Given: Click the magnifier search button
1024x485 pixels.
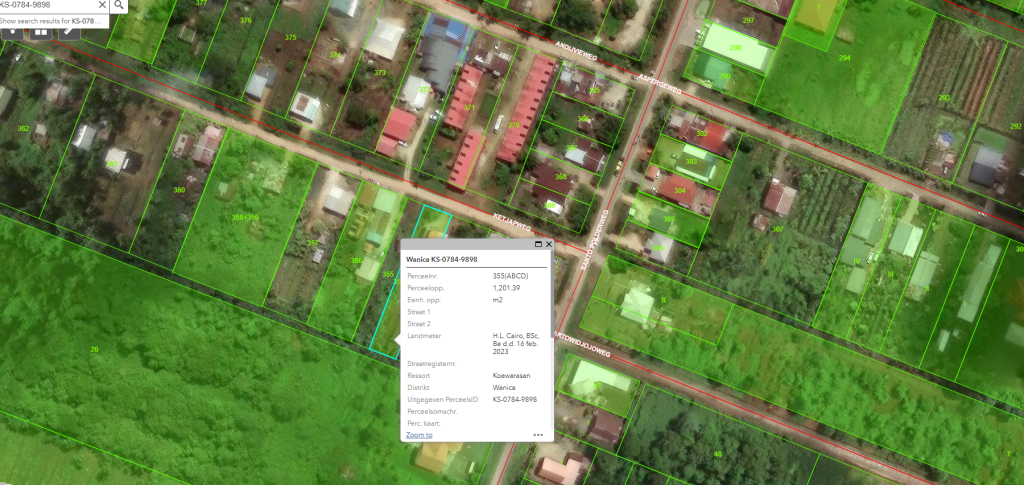Looking at the screenshot, I should [120, 5].
